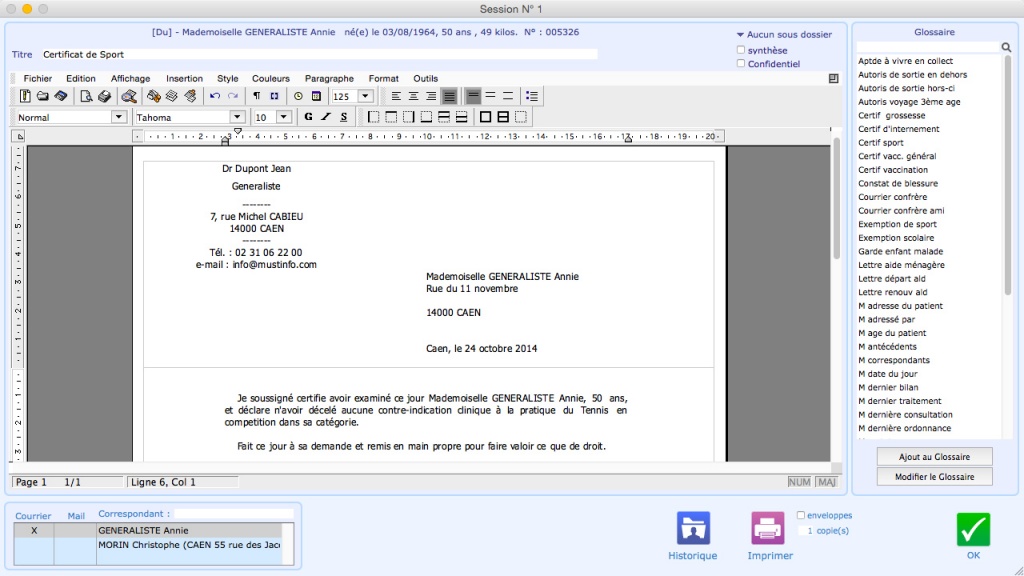Open the Insertion menu
1024x576 pixels.
coord(184,78)
